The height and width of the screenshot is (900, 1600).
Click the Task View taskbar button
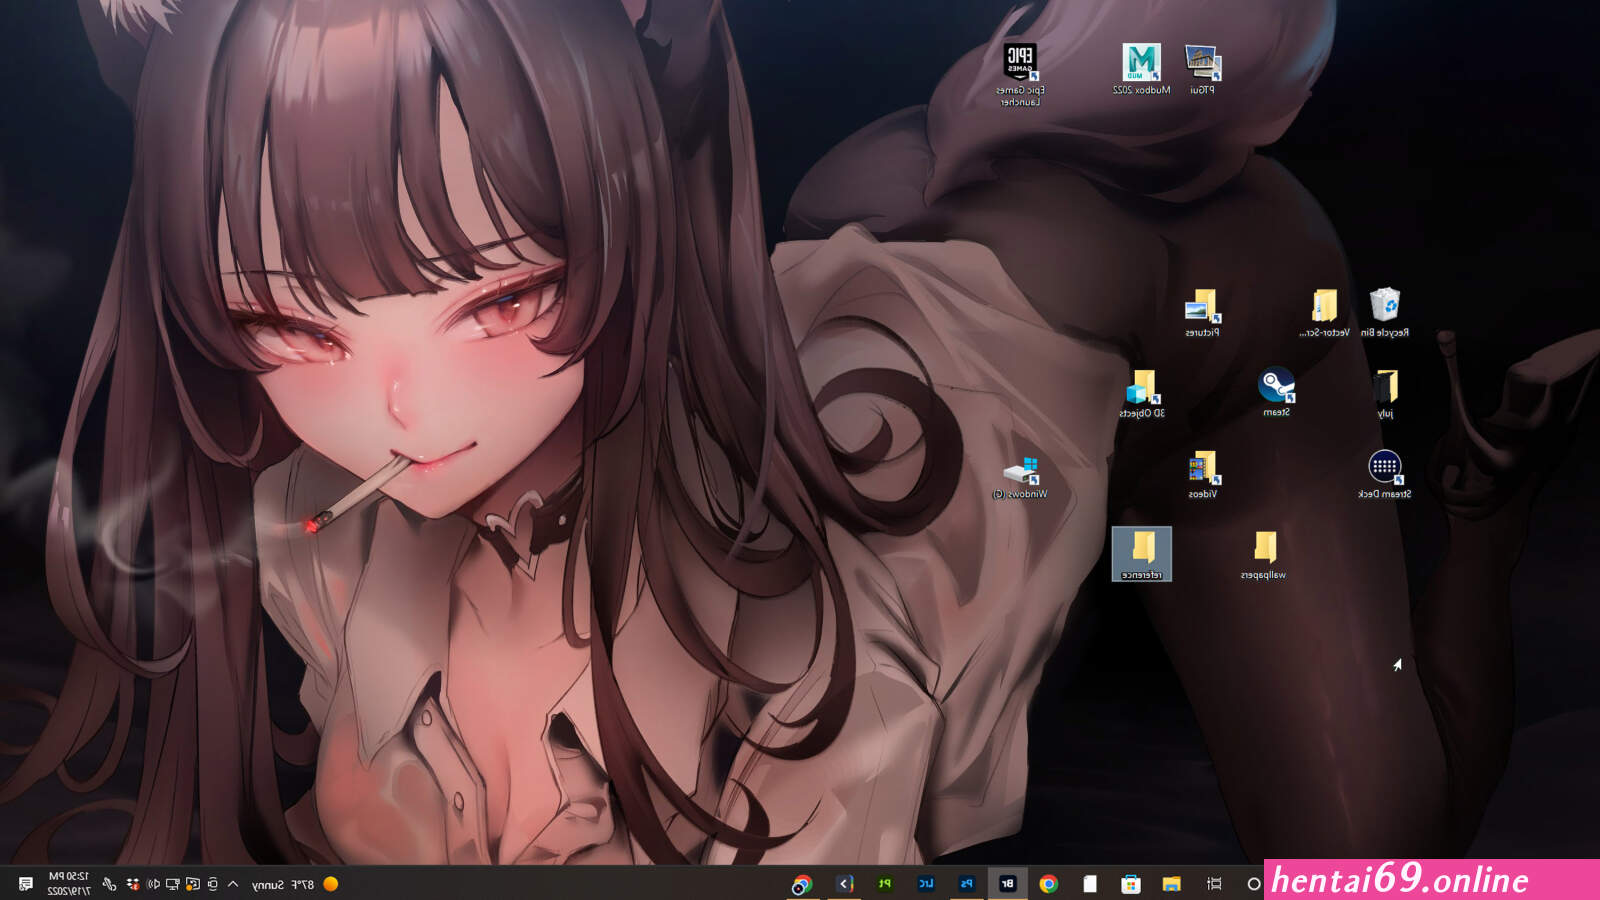point(1214,883)
